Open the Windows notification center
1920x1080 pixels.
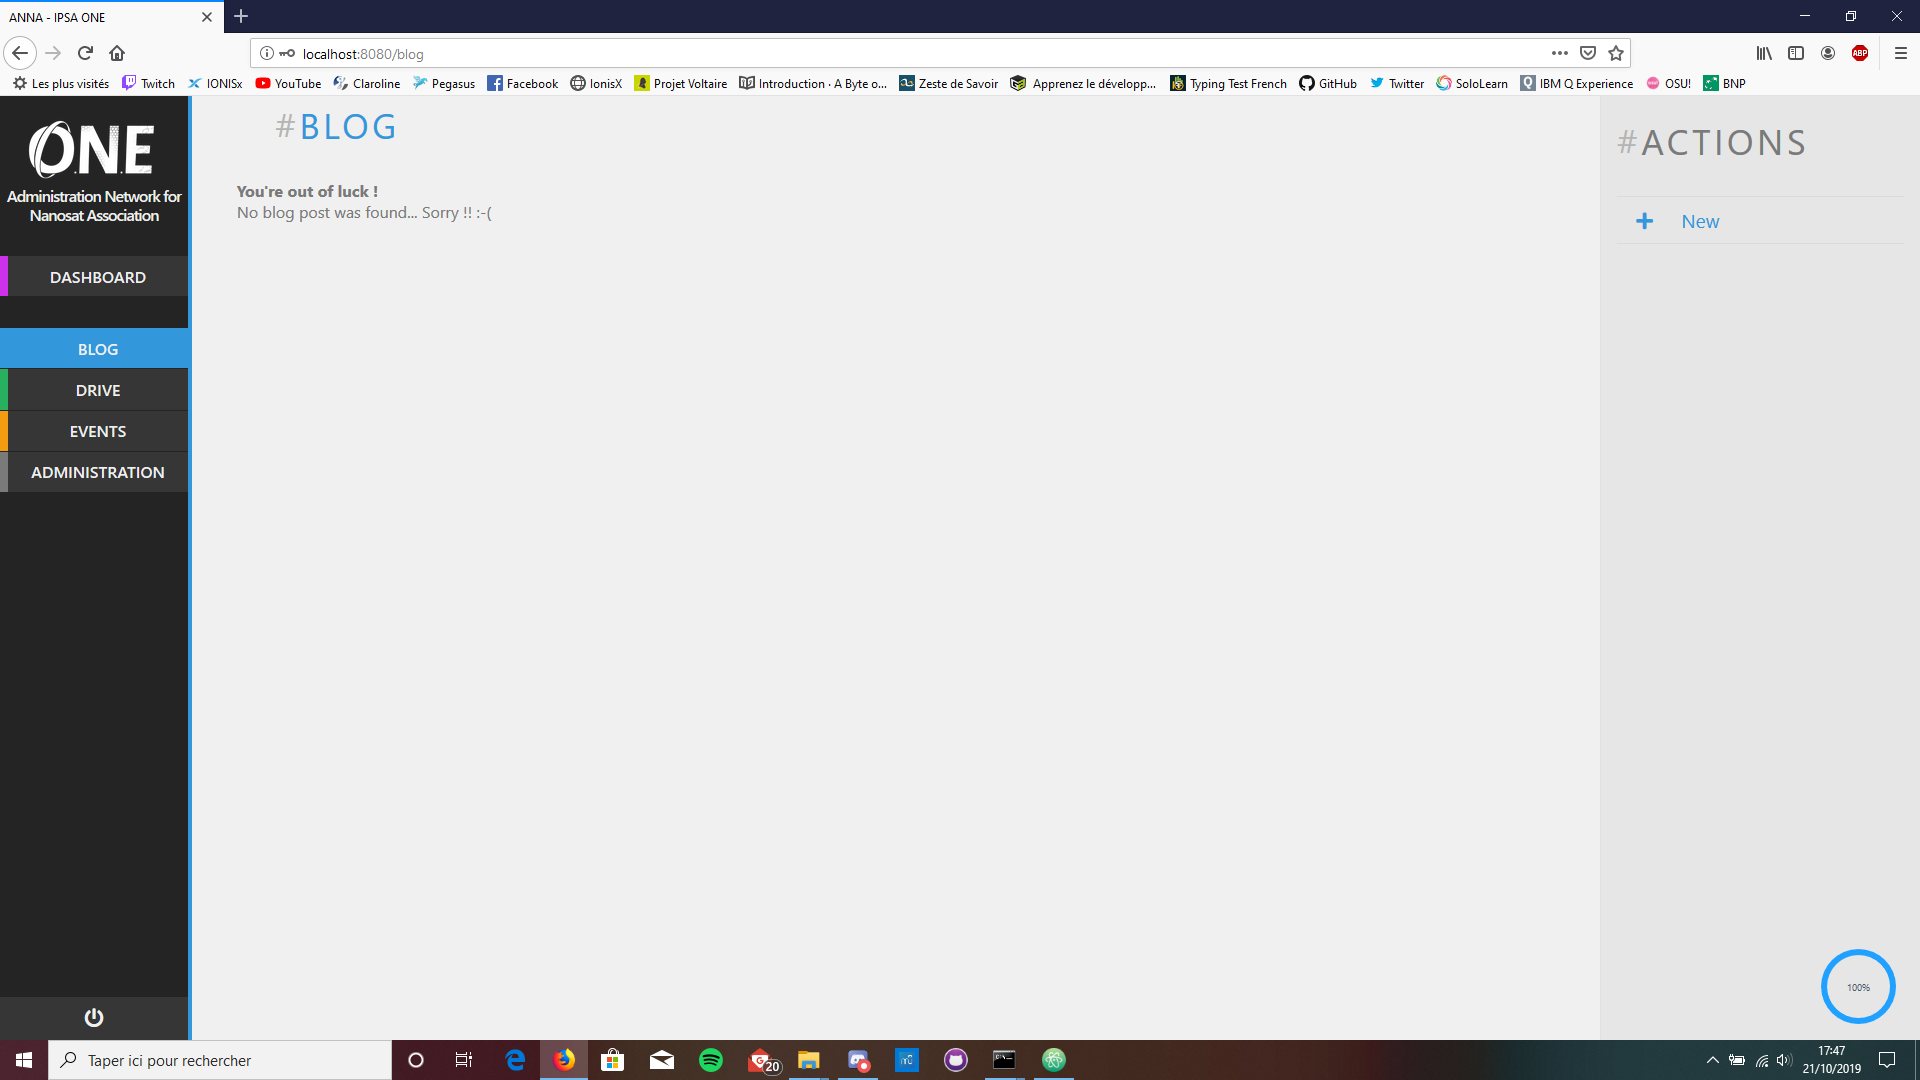click(1887, 1060)
